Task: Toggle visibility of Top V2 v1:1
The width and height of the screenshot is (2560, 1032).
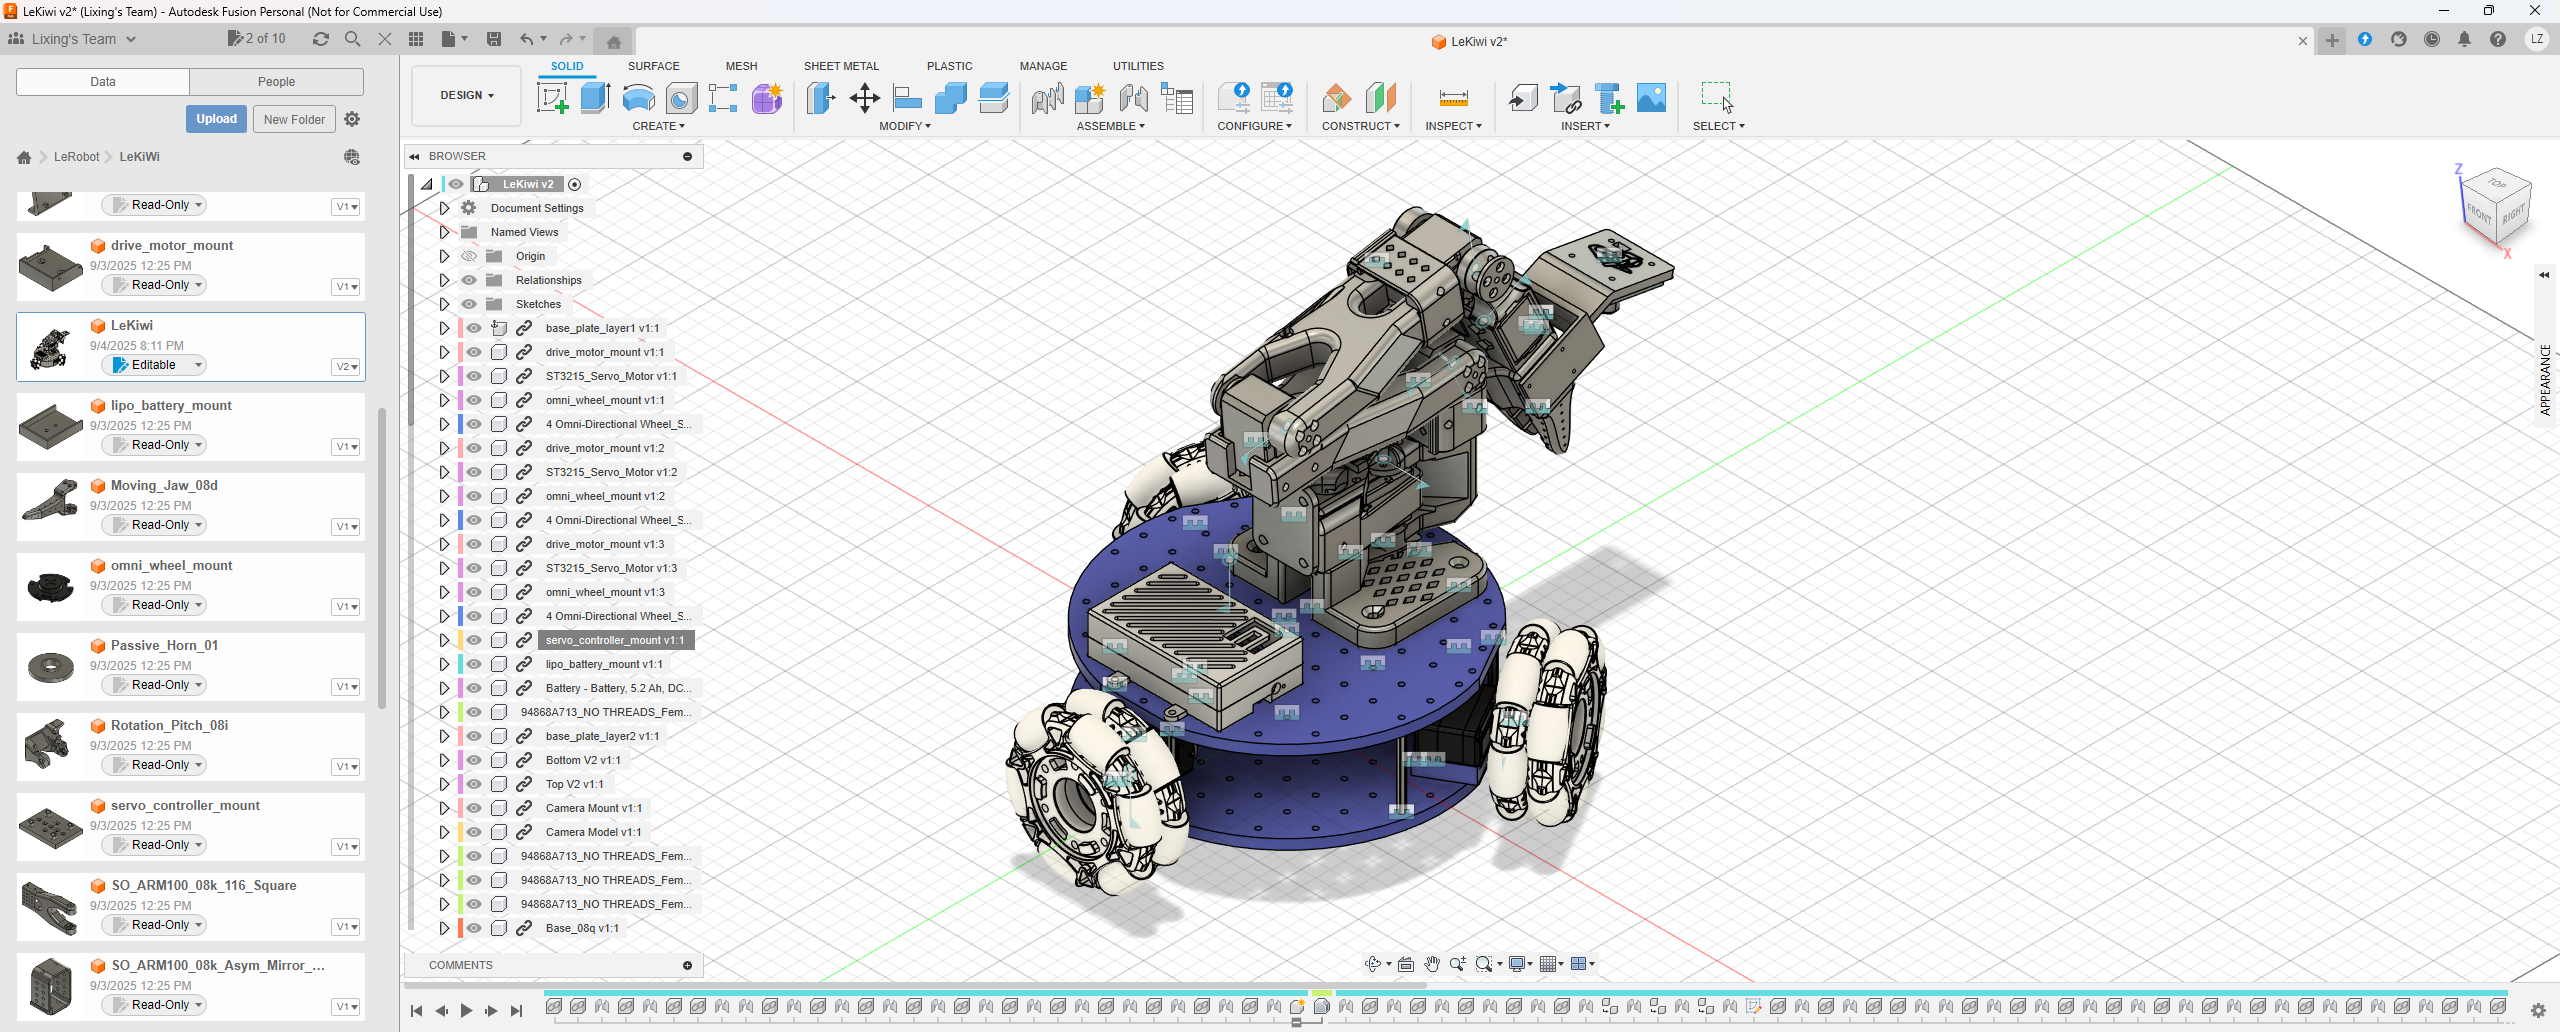Action: [474, 784]
